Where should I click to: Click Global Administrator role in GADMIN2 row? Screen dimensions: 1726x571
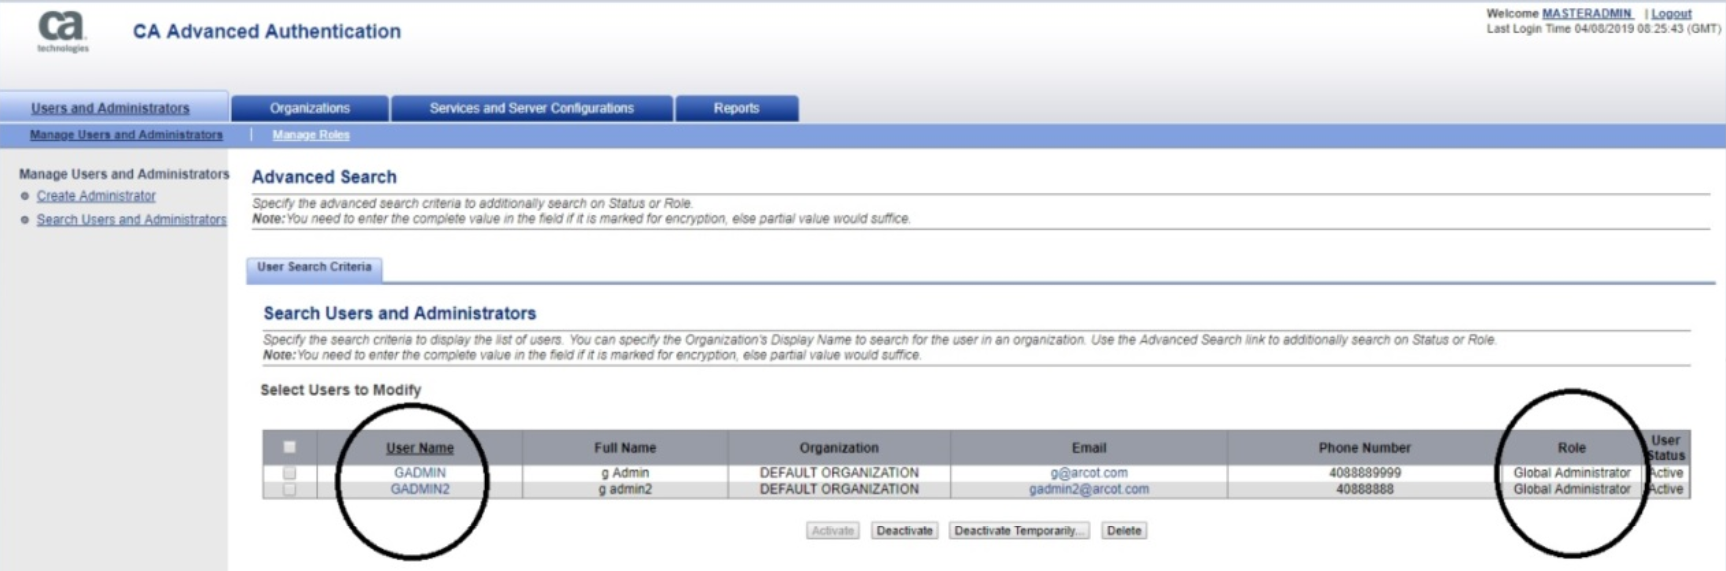click(1572, 490)
